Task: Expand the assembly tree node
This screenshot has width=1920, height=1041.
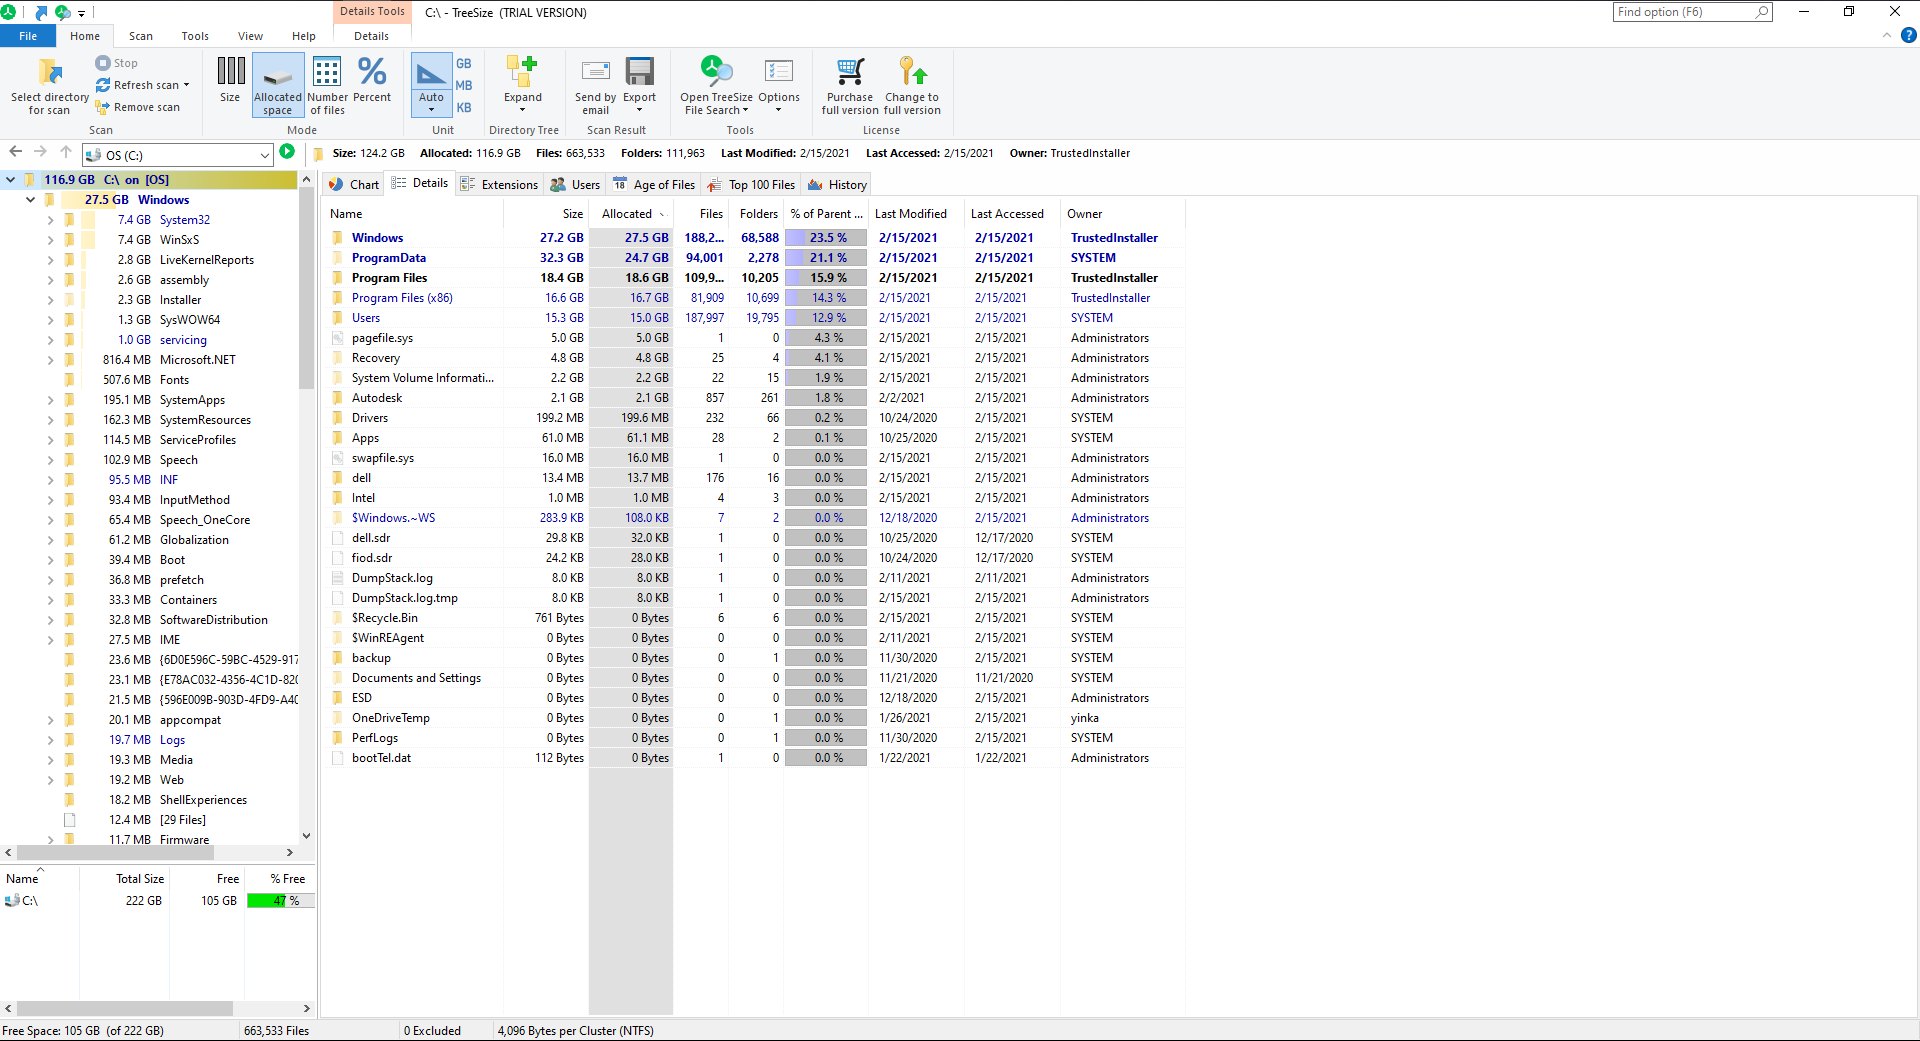Action: tap(50, 280)
